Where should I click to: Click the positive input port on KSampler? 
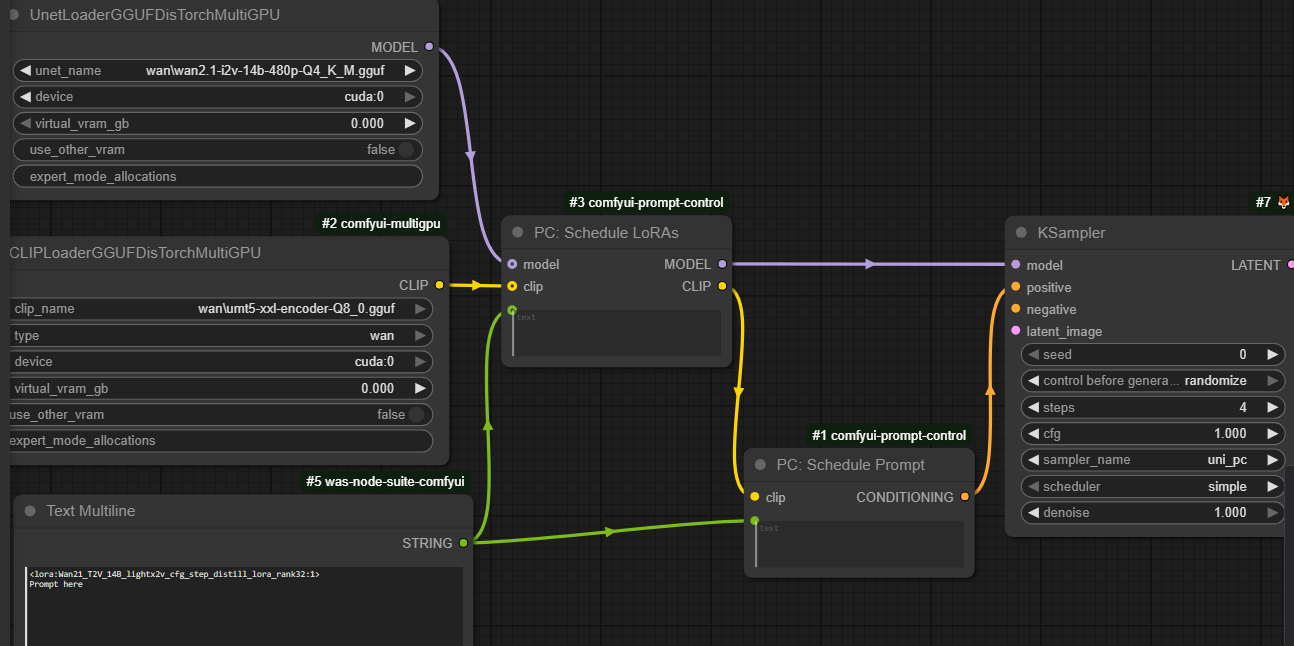point(1016,287)
